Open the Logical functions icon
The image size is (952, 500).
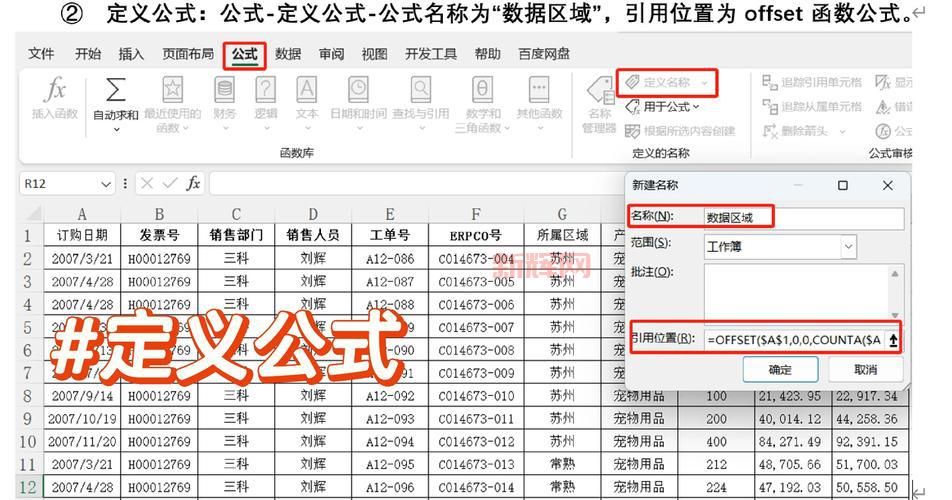[265, 90]
